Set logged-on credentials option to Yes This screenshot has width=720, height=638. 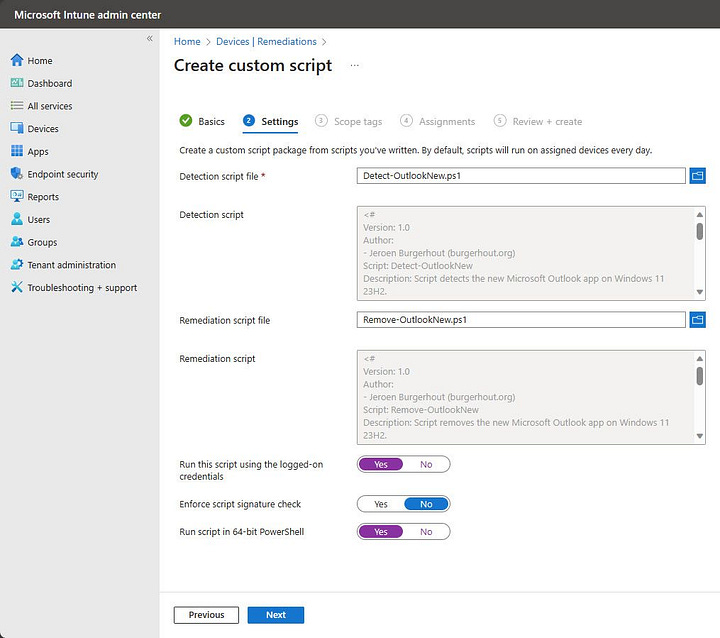pyautogui.click(x=381, y=464)
